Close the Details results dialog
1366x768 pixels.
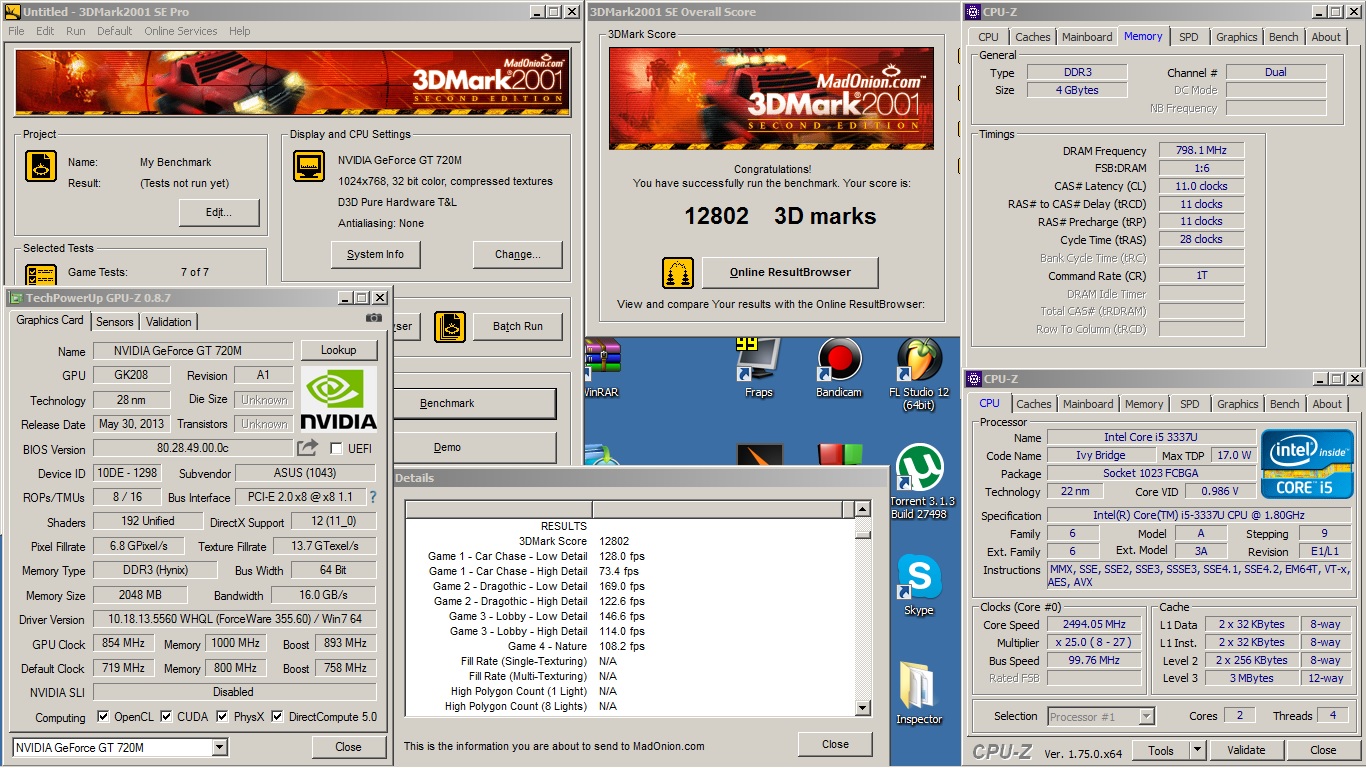coord(835,744)
